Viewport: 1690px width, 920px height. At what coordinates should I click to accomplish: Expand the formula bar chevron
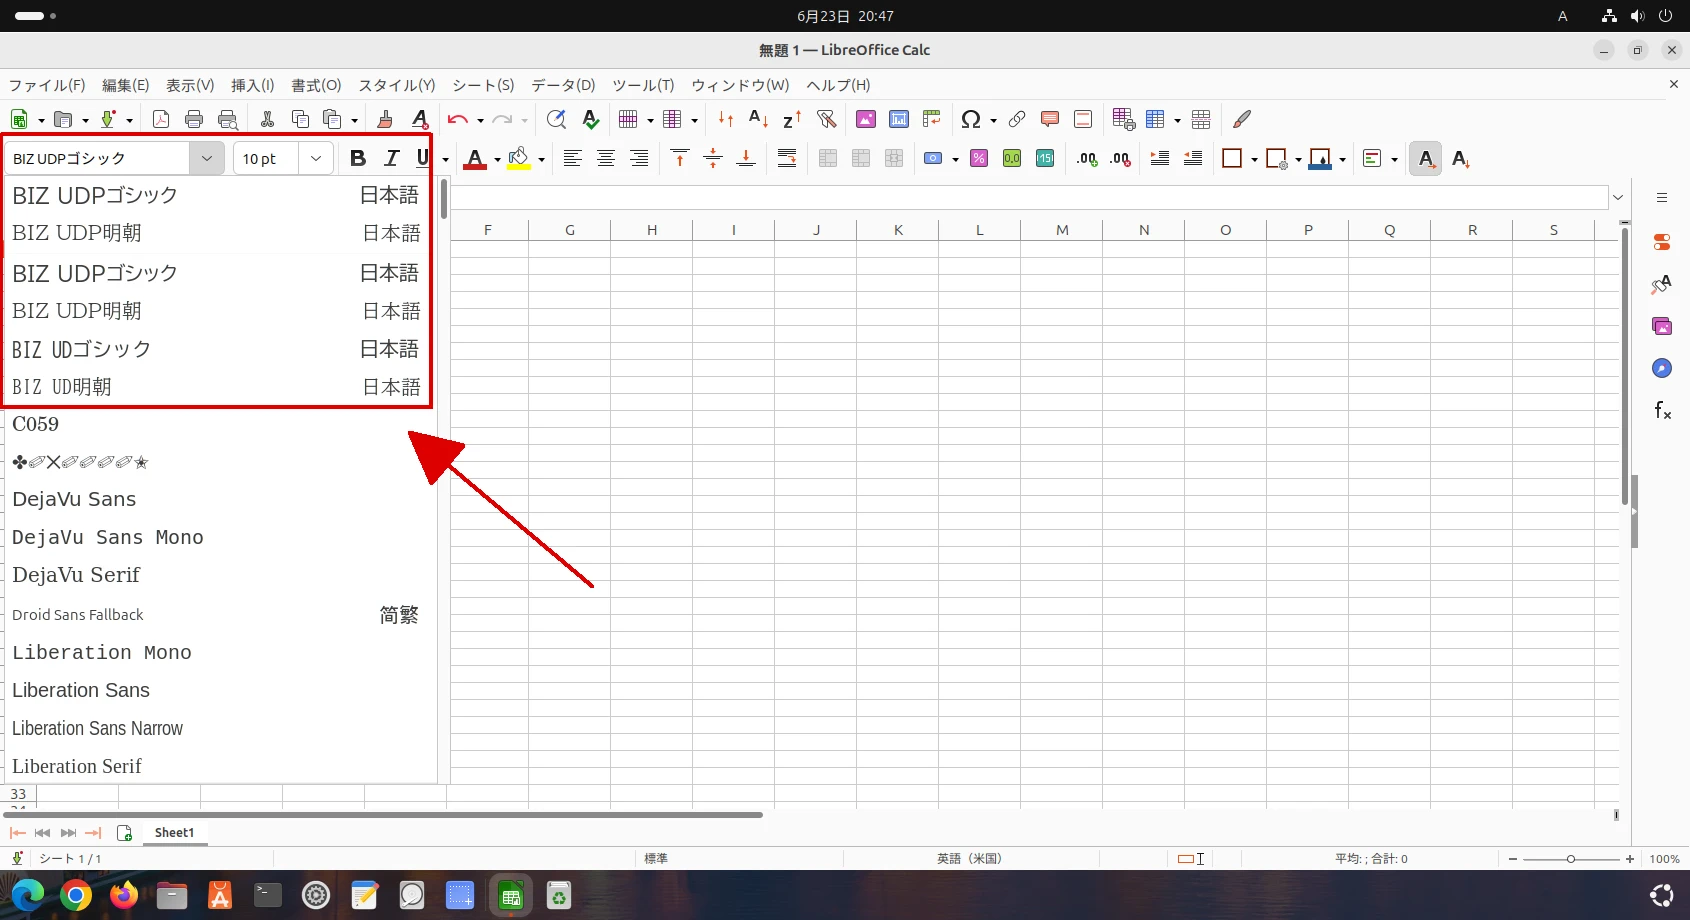[1618, 197]
